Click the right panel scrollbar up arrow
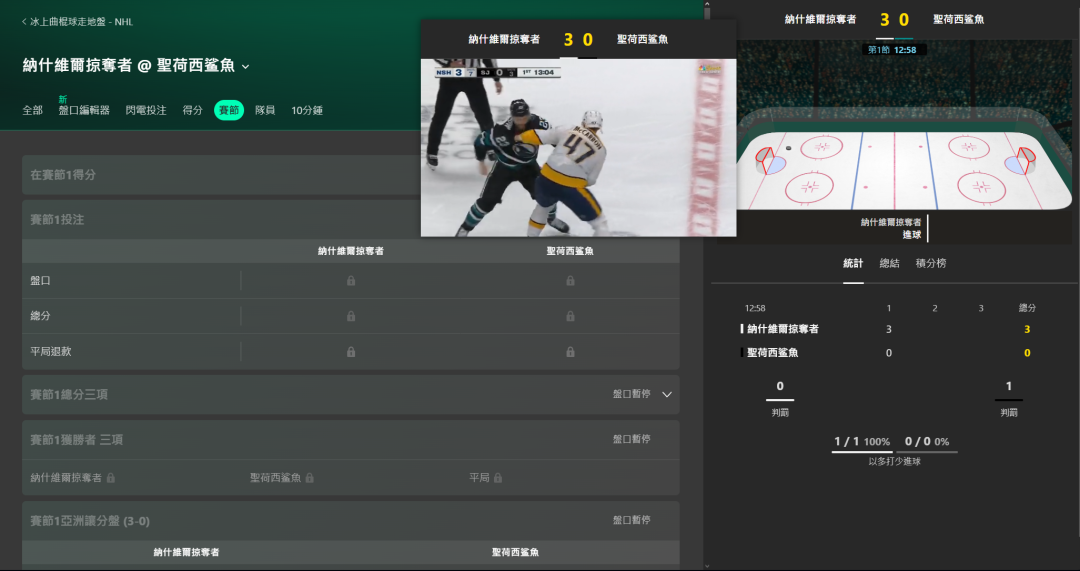1080x571 pixels. 707,5
